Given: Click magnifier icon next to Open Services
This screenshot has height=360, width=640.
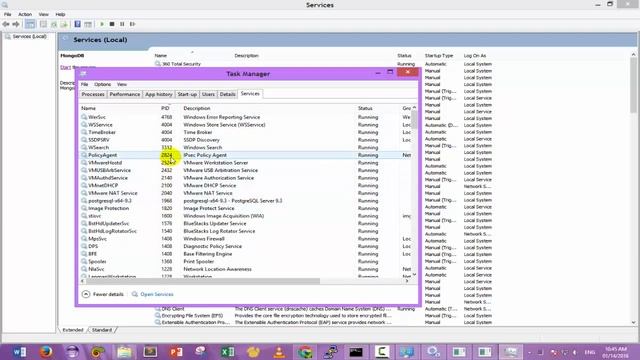Looking at the screenshot, I should click(135, 294).
